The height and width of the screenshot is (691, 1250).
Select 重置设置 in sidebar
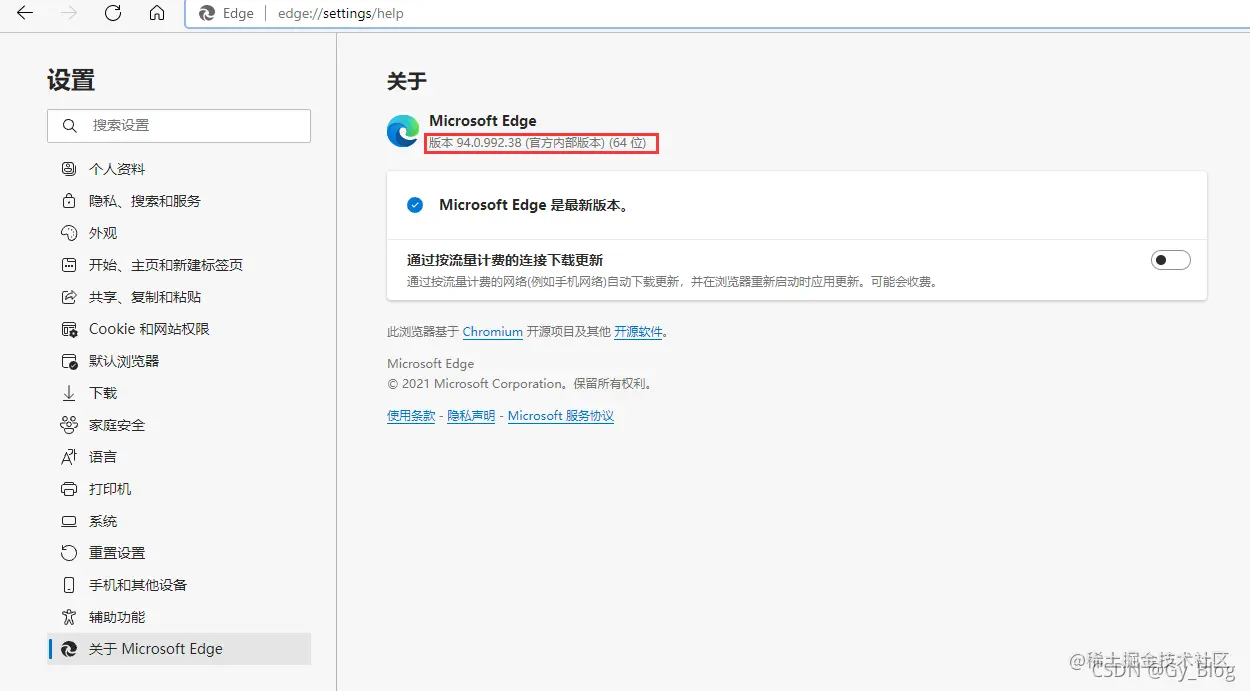(x=179, y=553)
